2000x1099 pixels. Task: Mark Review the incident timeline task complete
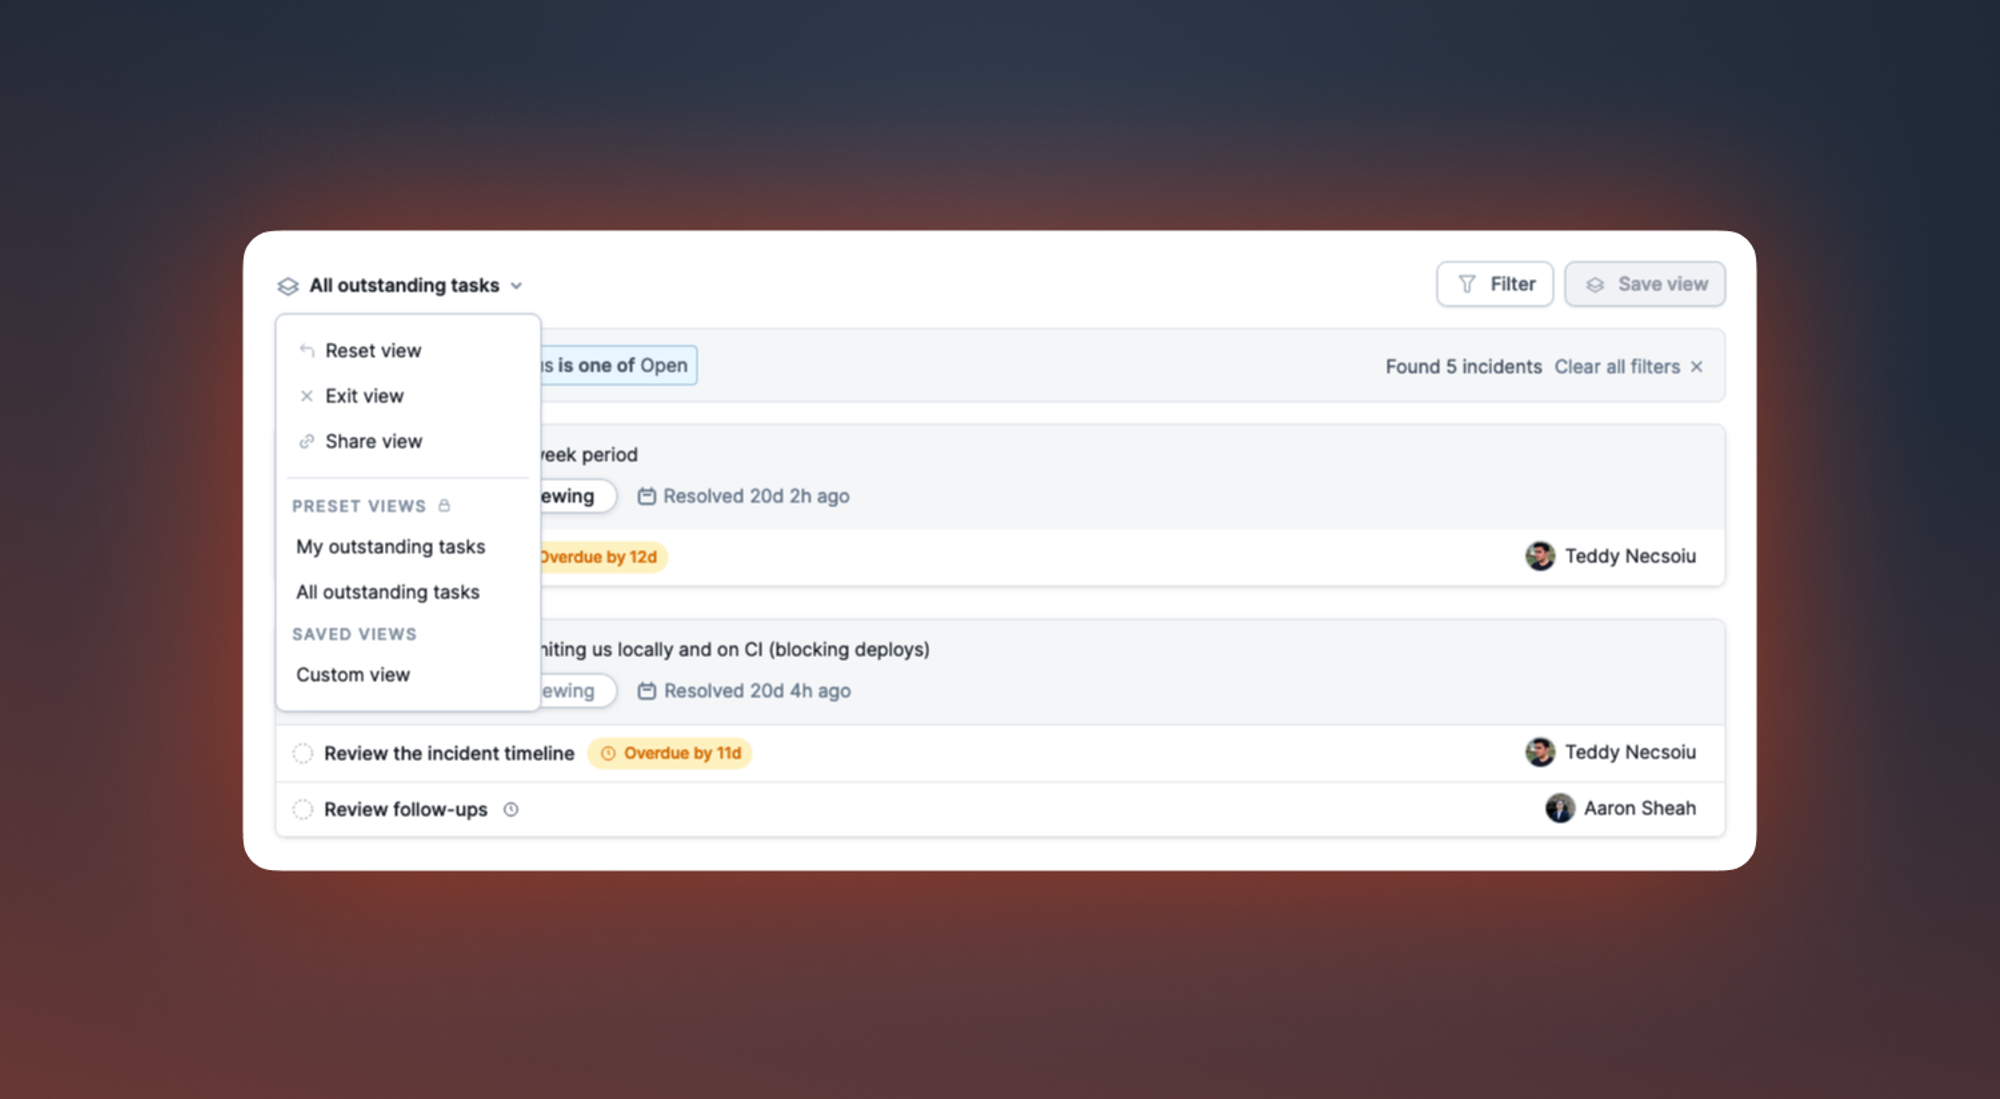tap(303, 754)
